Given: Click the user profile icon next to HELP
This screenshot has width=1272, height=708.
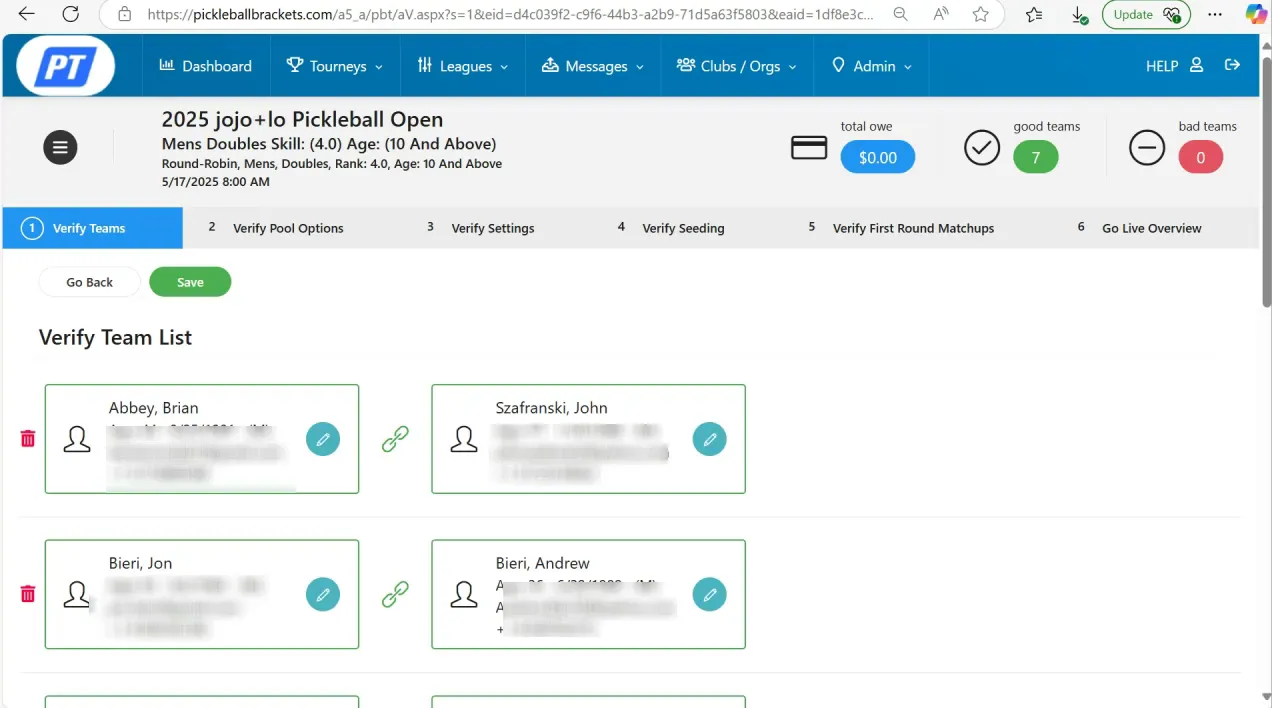Looking at the screenshot, I should (1196, 65).
